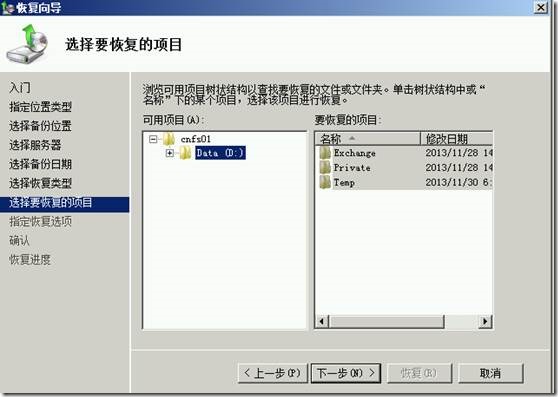Select the Data (D:) tree item label
This screenshot has height=397, width=558.
coord(220,153)
